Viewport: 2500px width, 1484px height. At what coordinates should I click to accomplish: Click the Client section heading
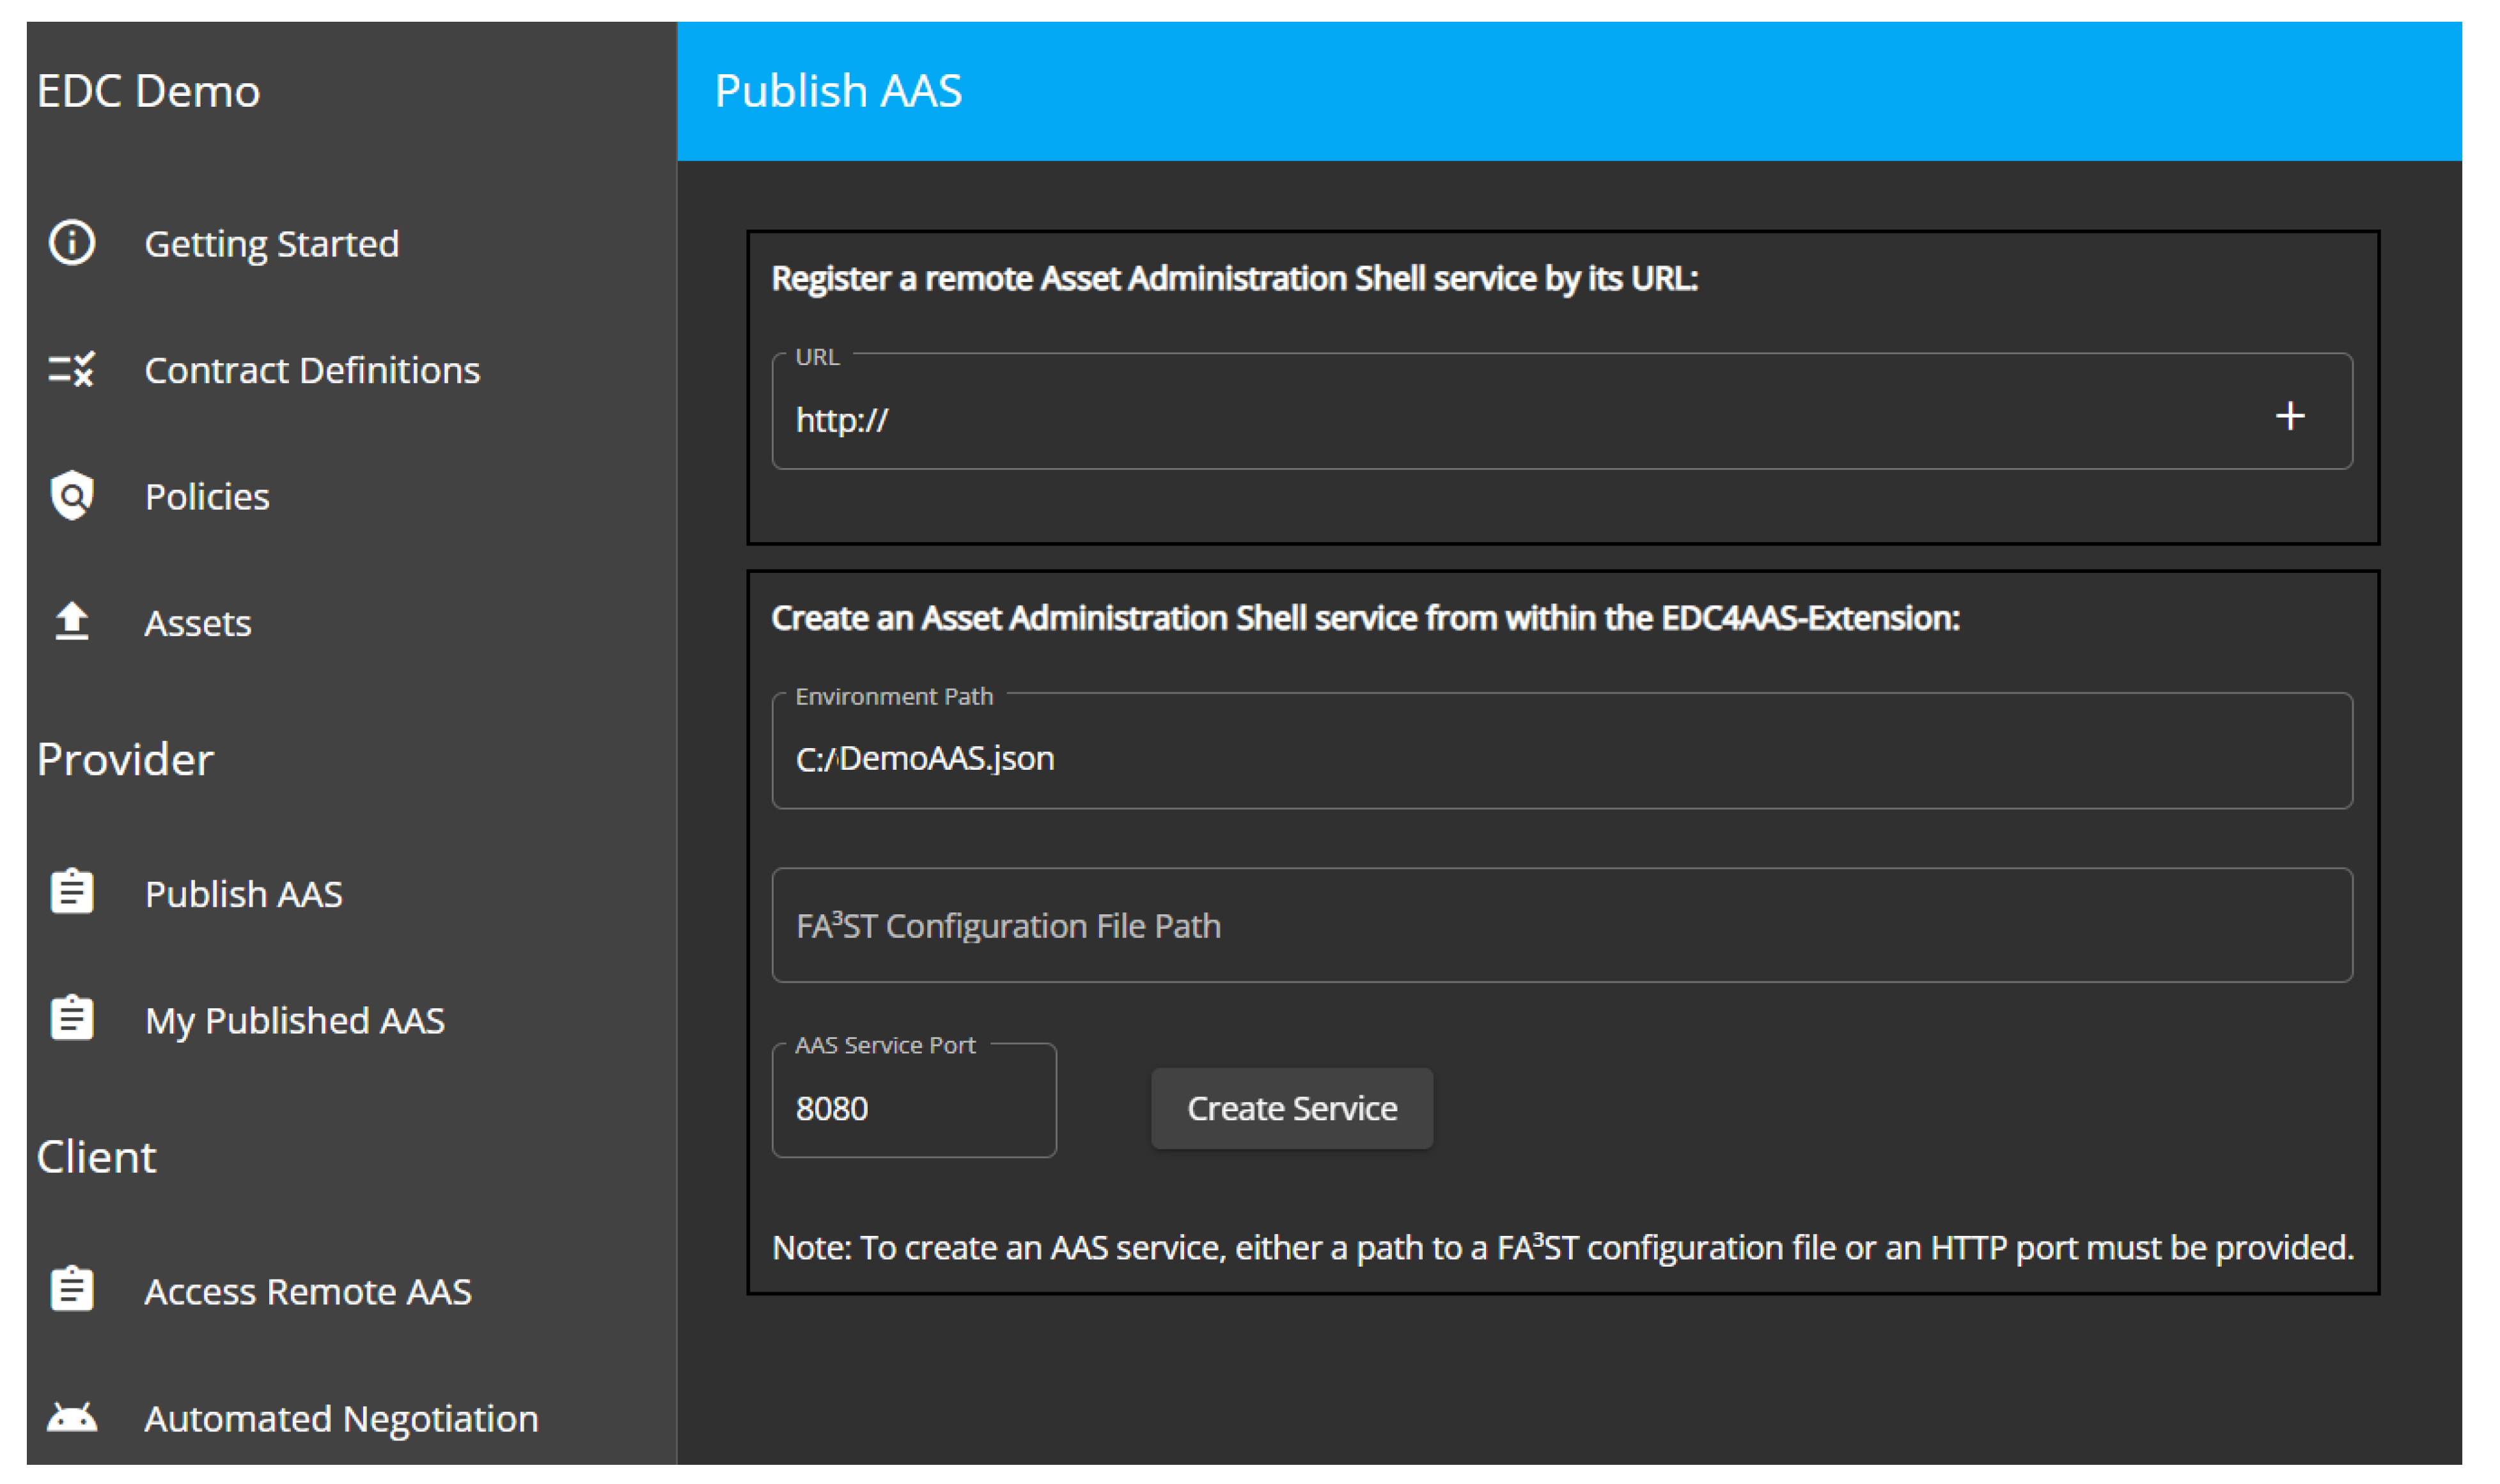coord(96,1157)
